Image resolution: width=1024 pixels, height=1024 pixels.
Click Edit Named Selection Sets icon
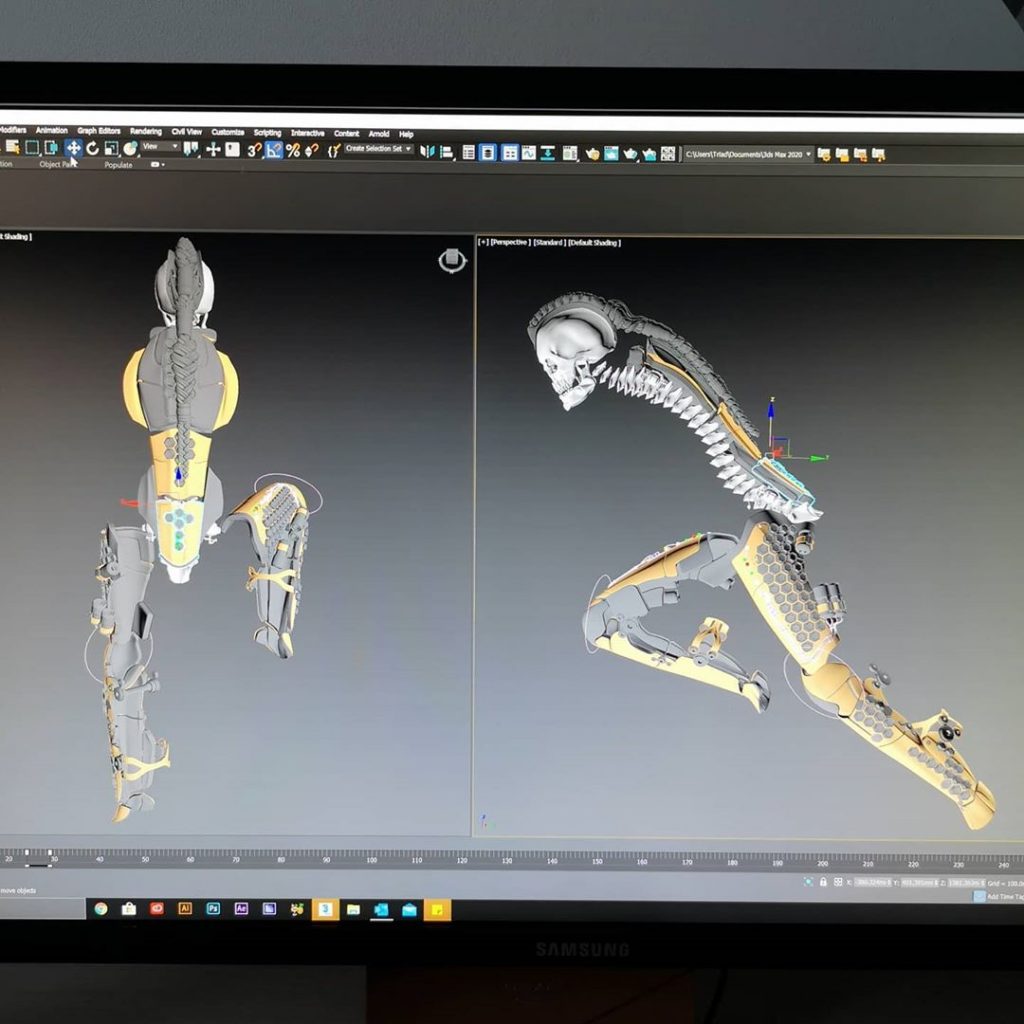tap(334, 151)
